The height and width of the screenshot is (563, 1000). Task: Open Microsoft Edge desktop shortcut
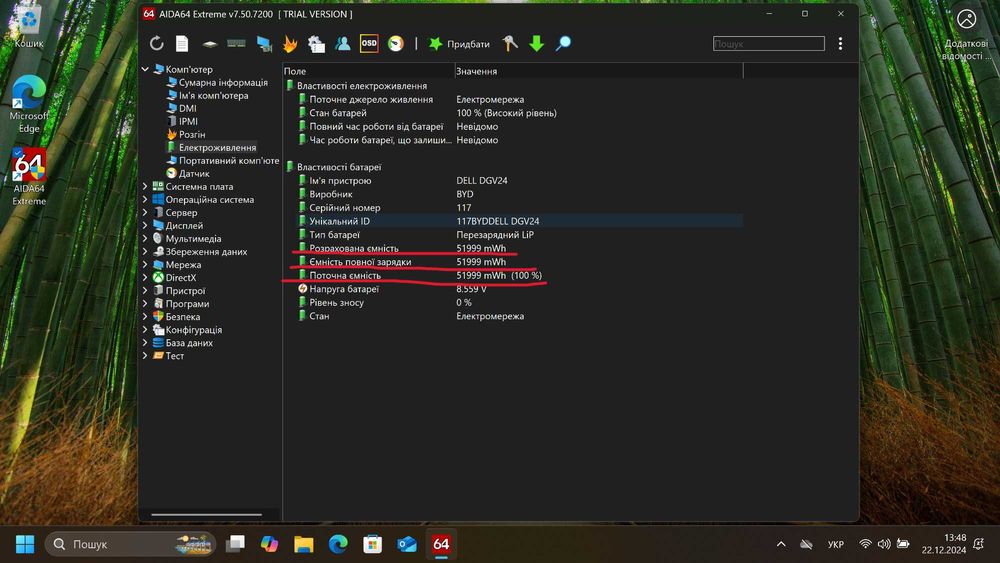click(29, 104)
